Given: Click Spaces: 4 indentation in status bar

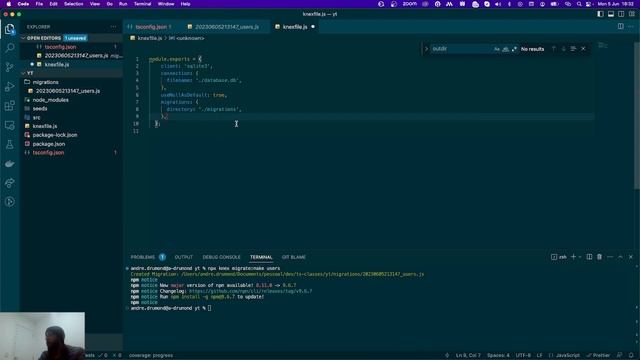Looking at the screenshot, I should pyautogui.click(x=498, y=355).
